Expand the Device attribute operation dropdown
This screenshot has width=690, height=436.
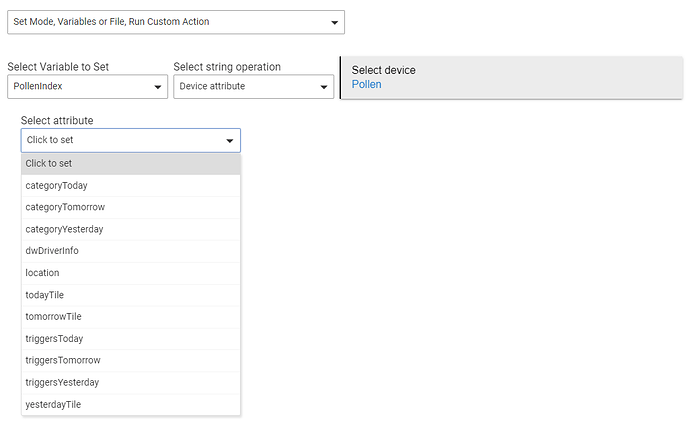point(253,86)
